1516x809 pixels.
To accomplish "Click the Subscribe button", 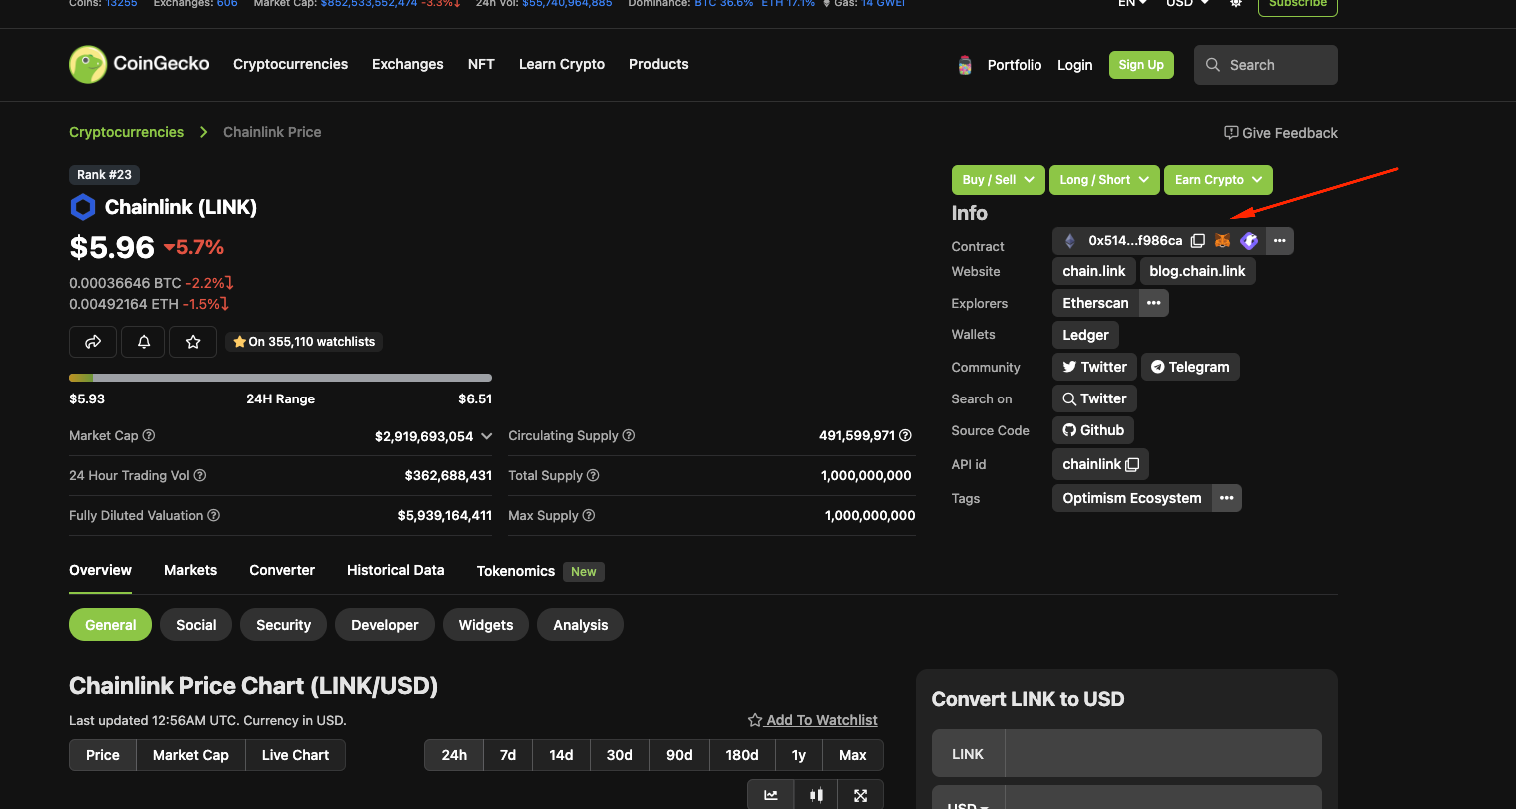I will coord(1297,5).
